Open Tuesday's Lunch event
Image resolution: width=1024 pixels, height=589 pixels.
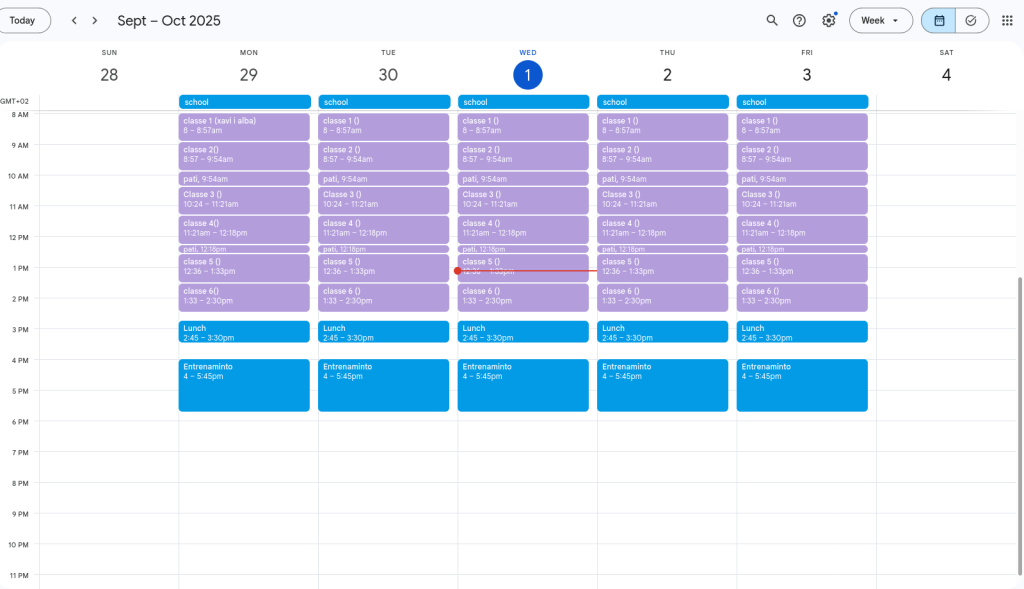pyautogui.click(x=384, y=332)
